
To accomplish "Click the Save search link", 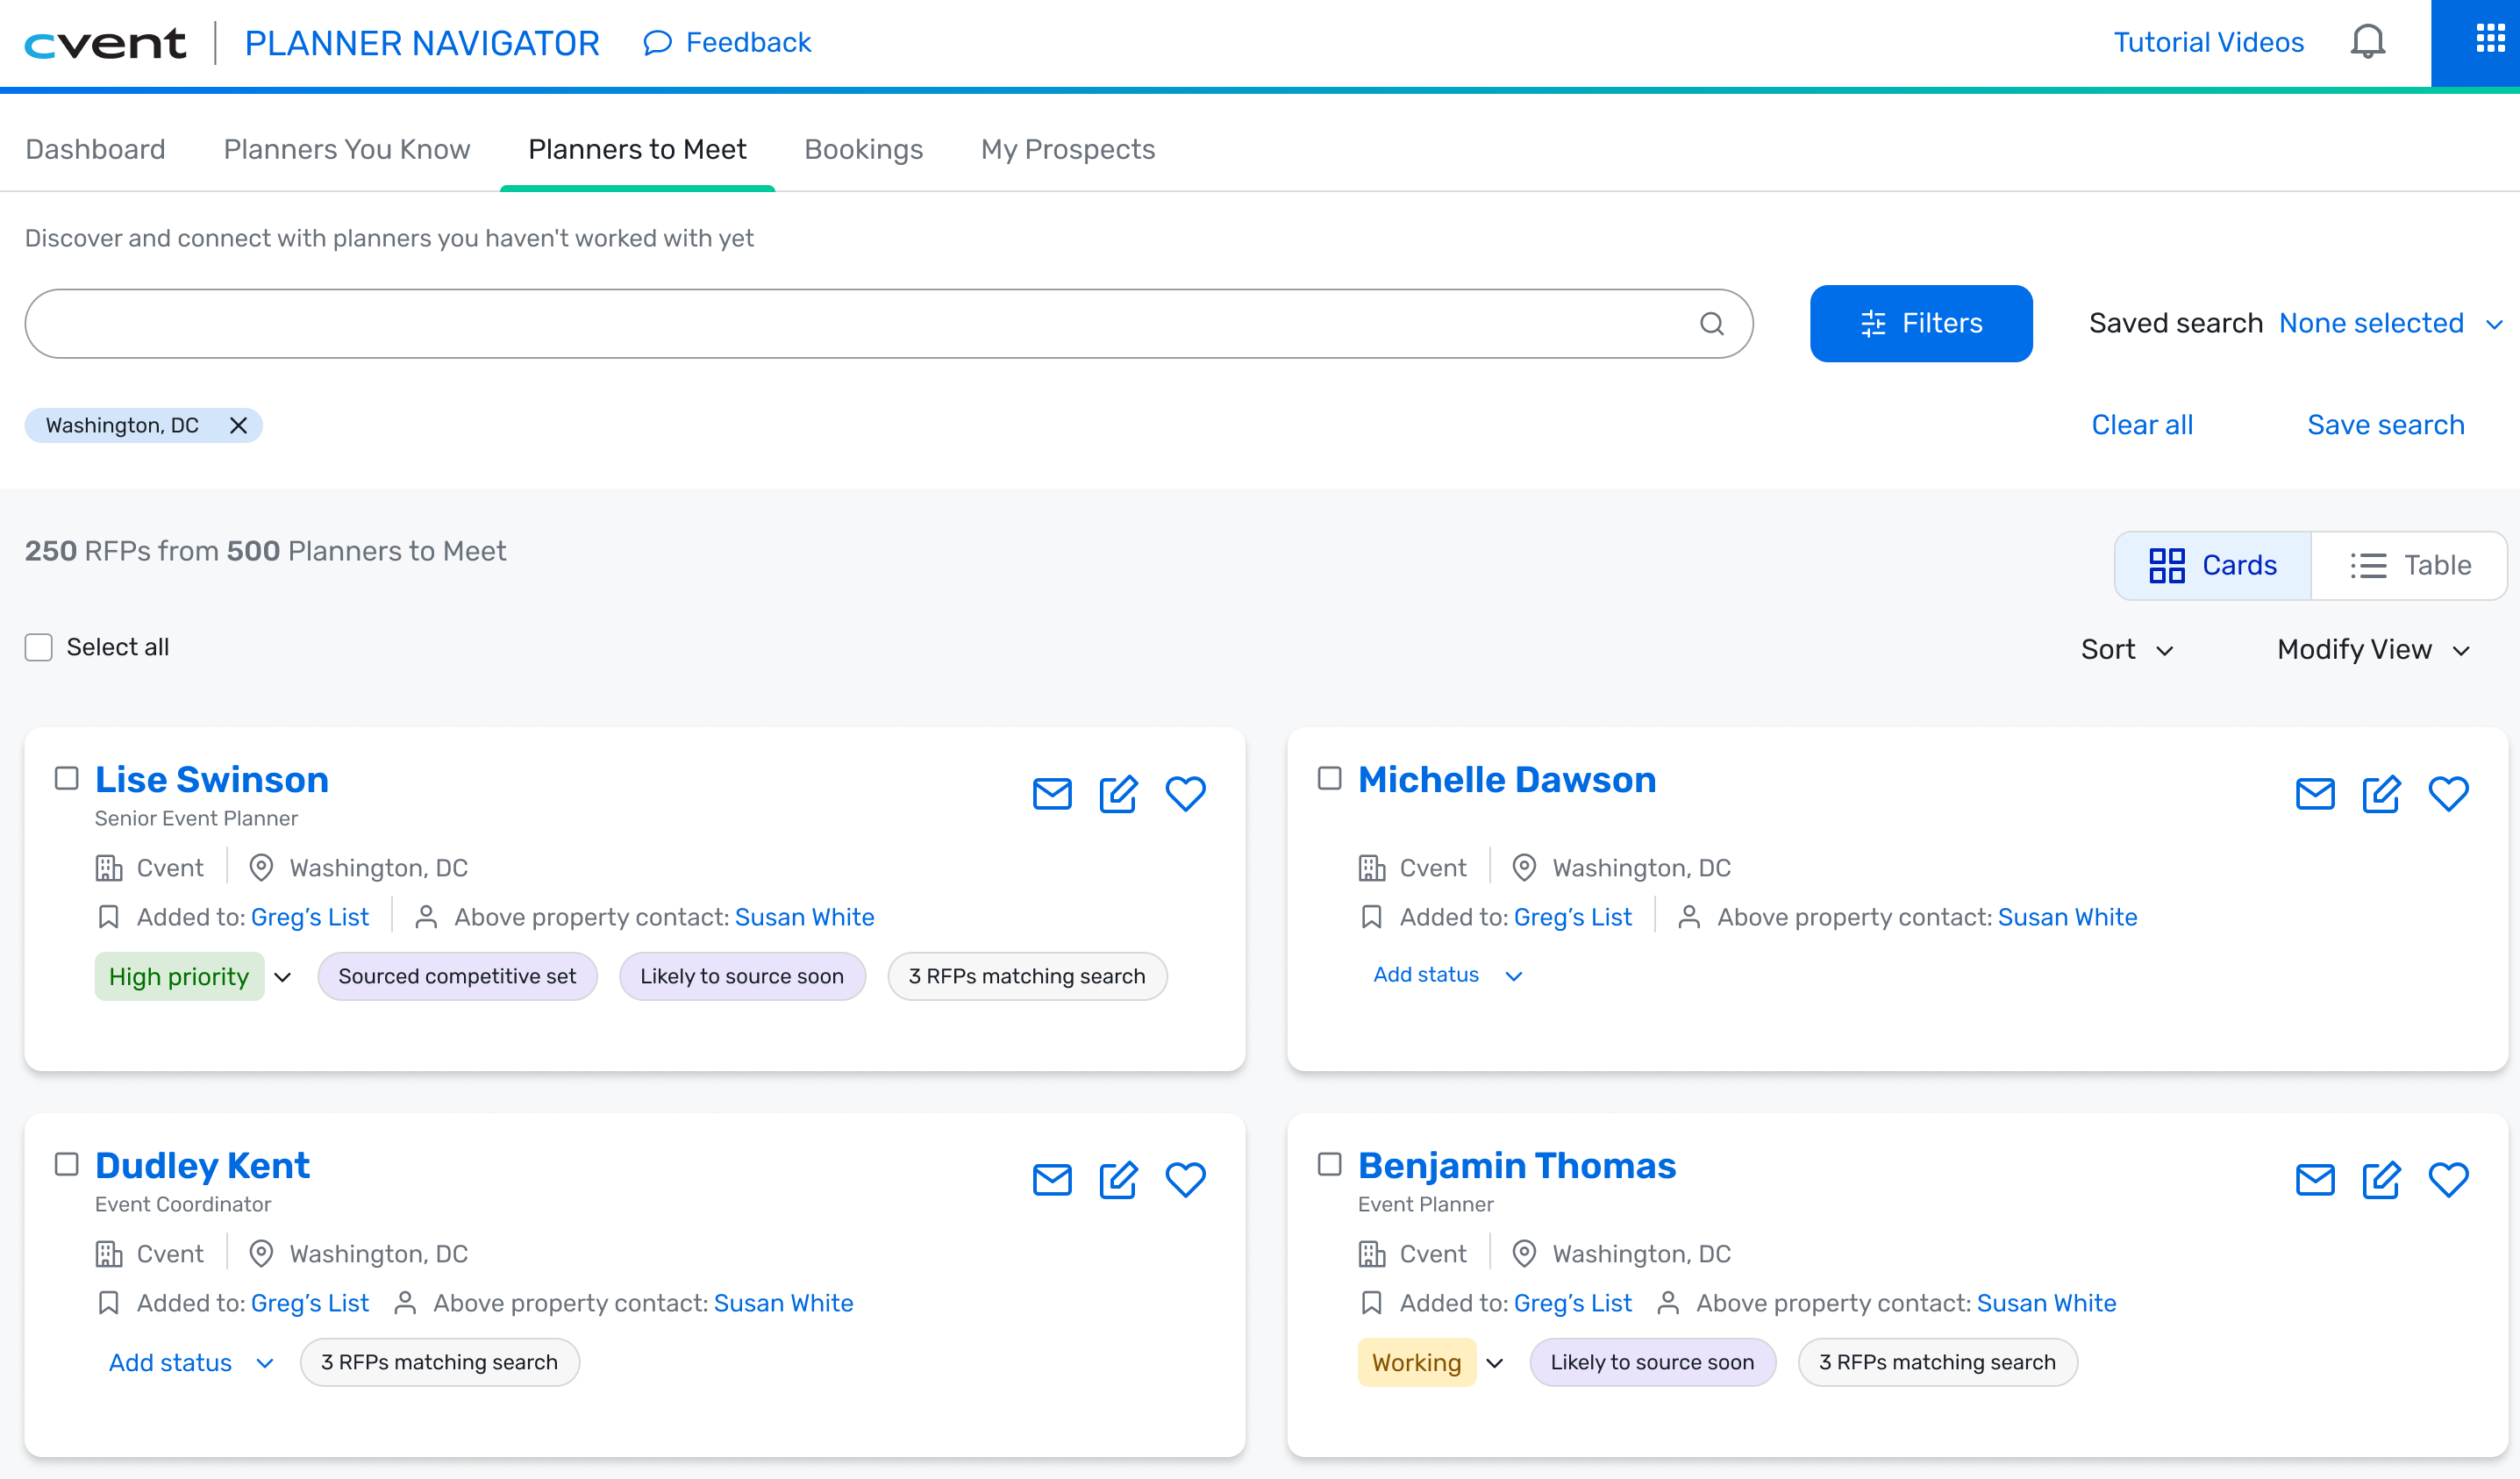I will click(x=2385, y=426).
